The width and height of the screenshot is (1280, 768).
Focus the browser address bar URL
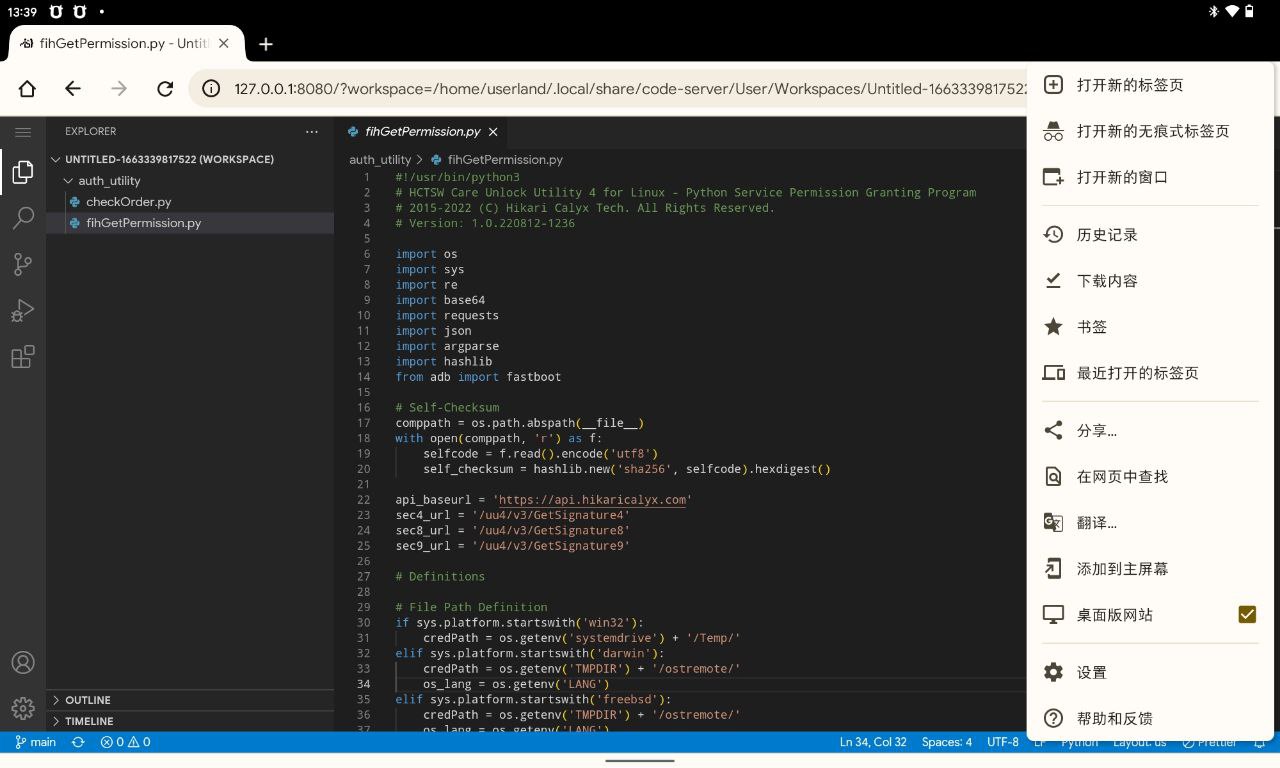[630, 88]
